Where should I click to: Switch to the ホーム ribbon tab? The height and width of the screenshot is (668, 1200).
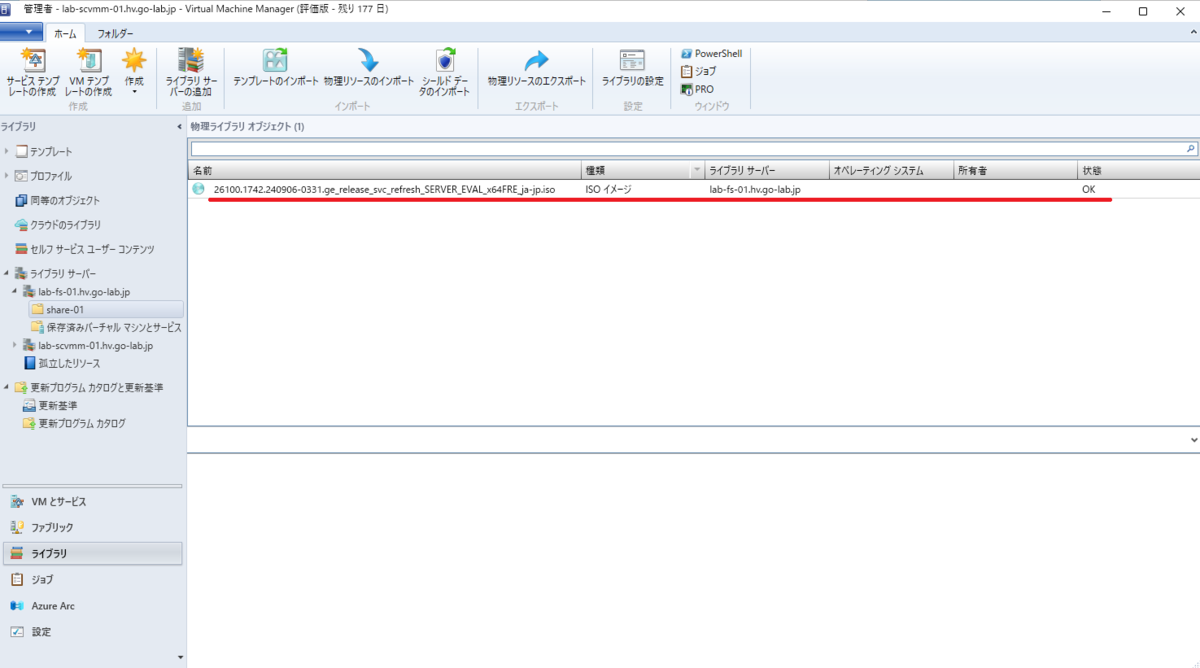click(x=65, y=33)
